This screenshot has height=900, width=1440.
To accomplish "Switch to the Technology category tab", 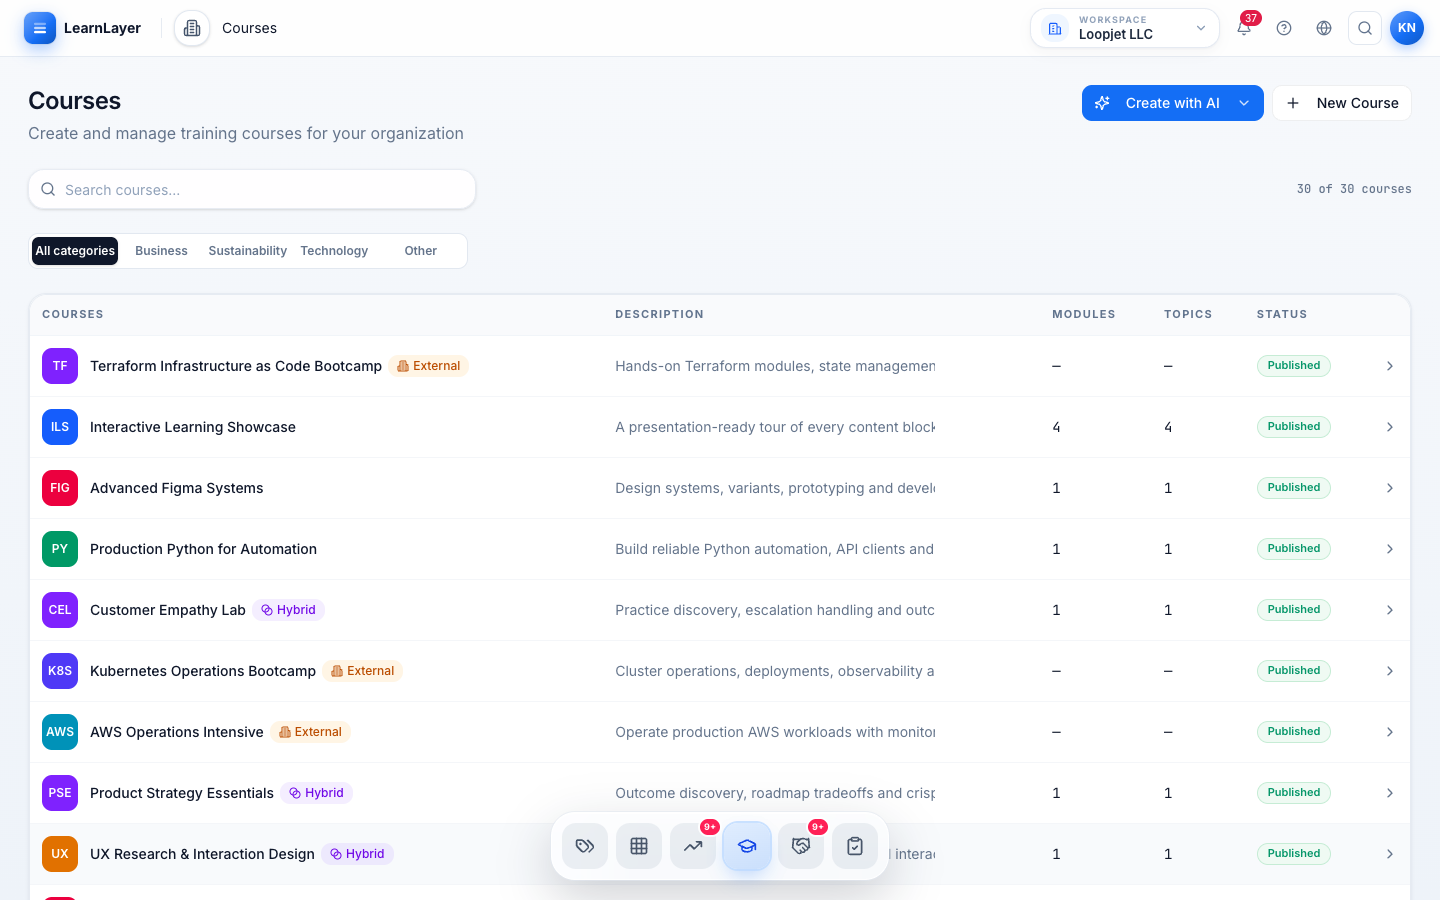I will (x=334, y=251).
